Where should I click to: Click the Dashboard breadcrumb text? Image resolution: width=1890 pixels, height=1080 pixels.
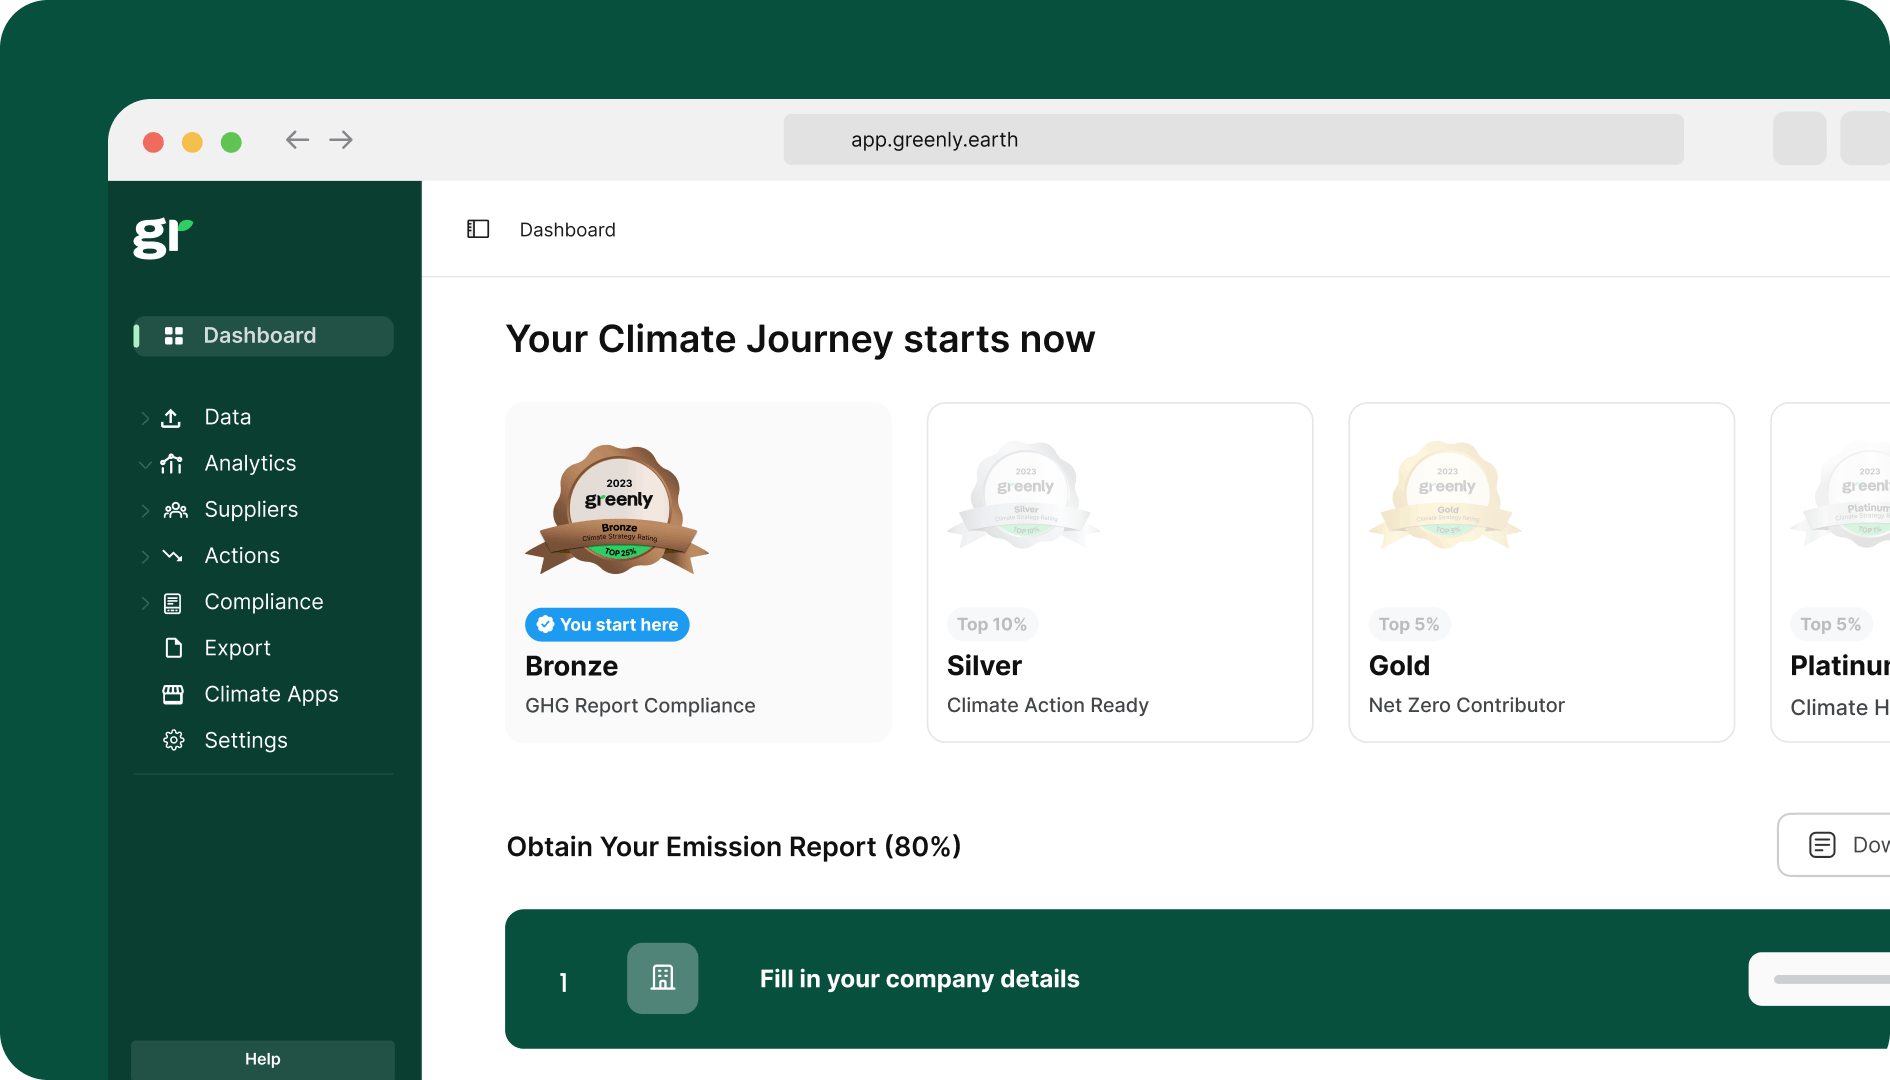(x=567, y=230)
